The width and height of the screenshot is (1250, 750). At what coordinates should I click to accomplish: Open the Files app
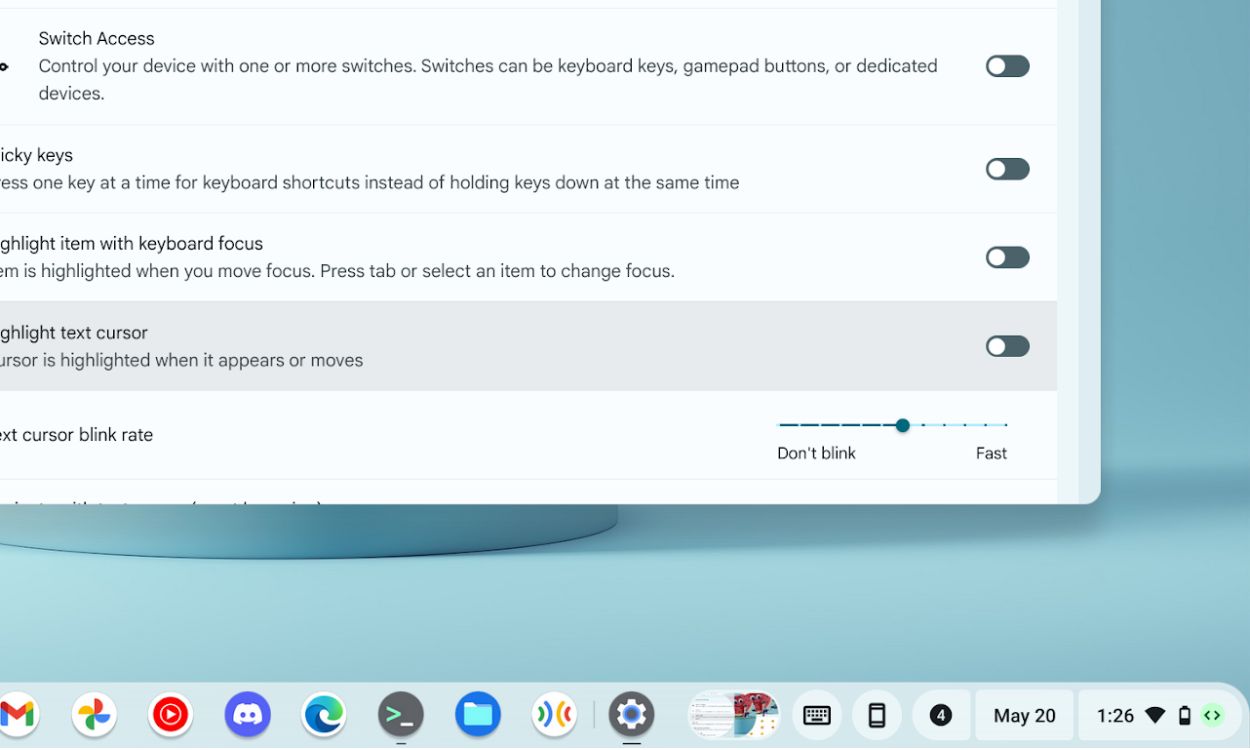478,715
